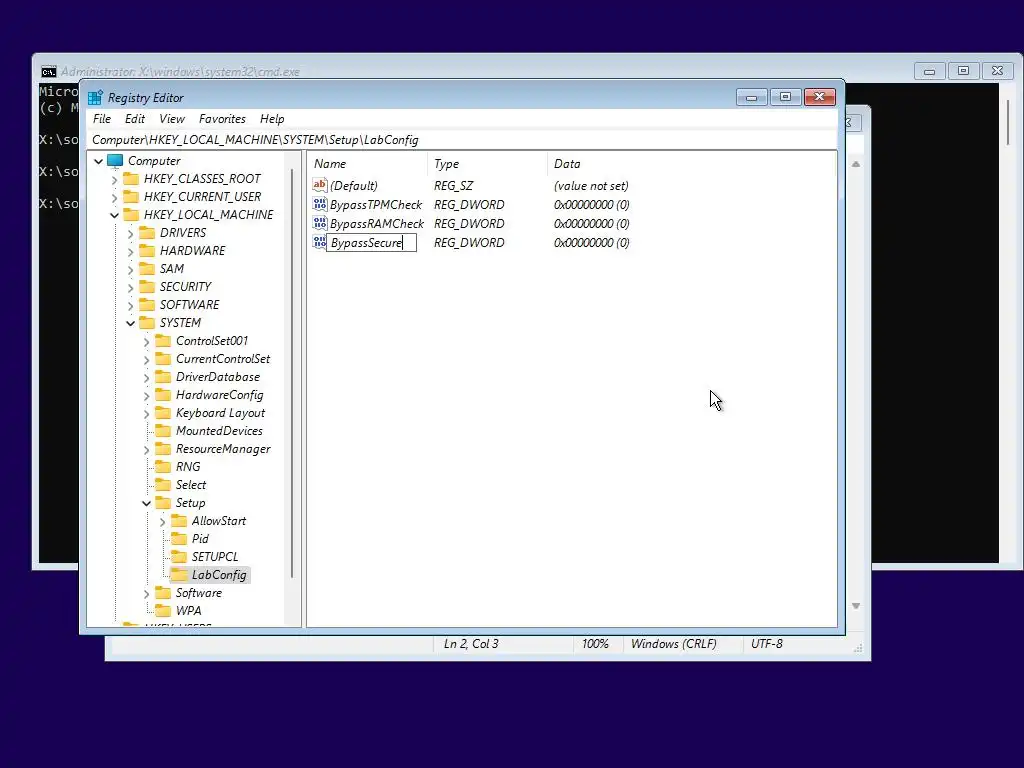Click 'Windows (CRLF)' in status bar
Viewport: 1024px width, 768px height.
[x=673, y=644]
